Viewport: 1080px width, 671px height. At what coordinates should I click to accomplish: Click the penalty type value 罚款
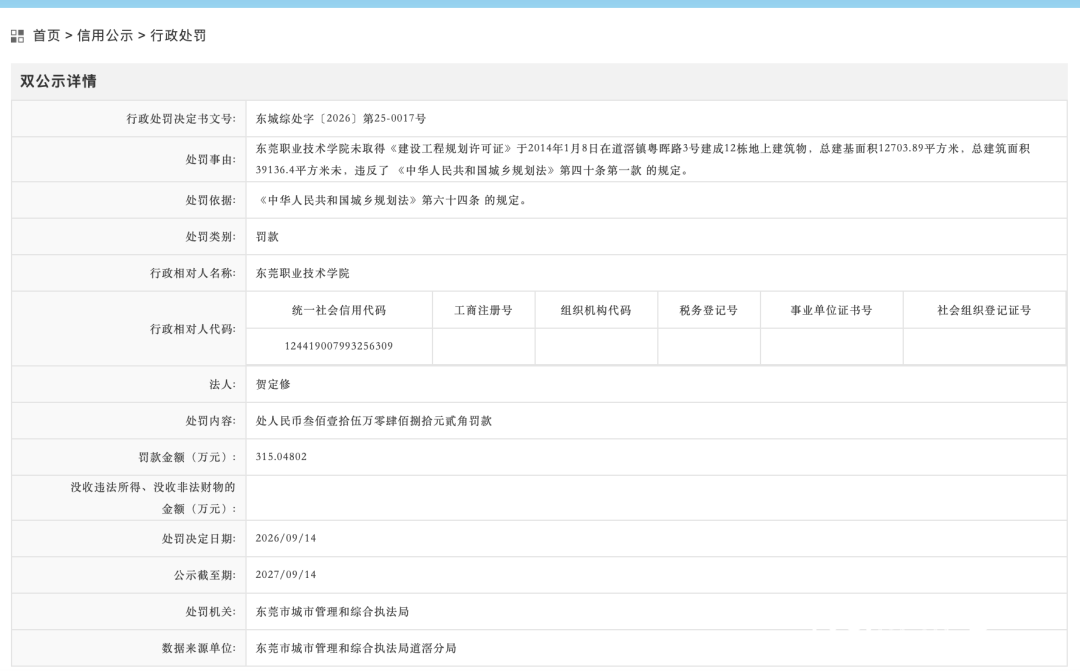pos(267,237)
